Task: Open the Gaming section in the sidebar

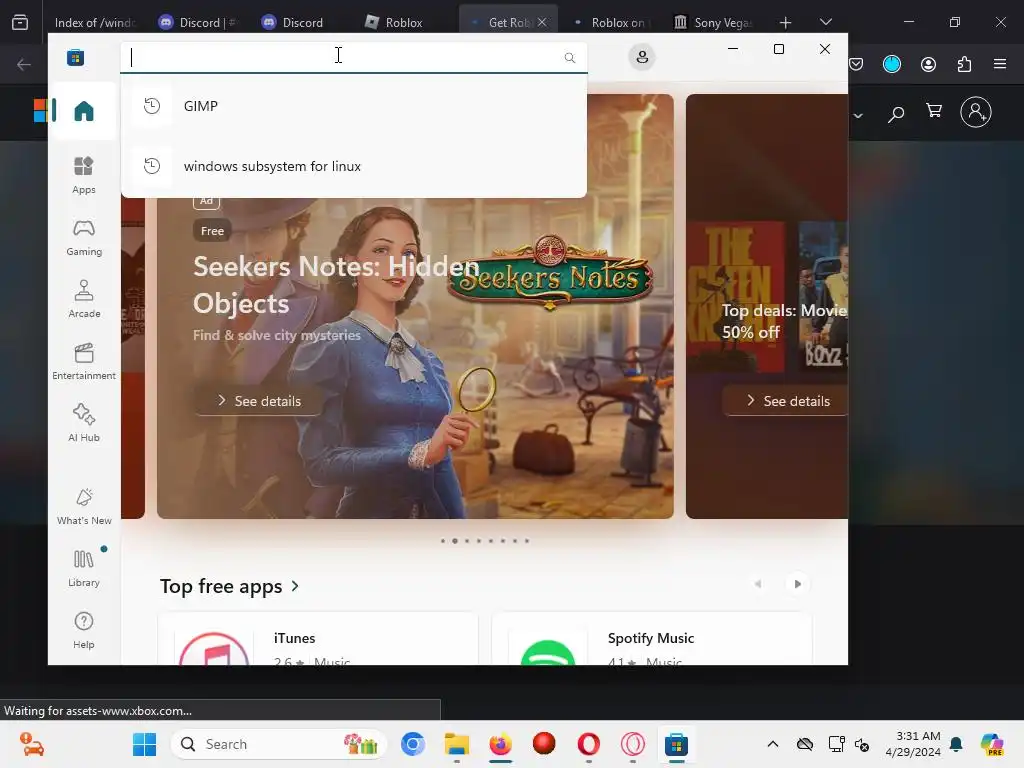Action: pyautogui.click(x=84, y=237)
